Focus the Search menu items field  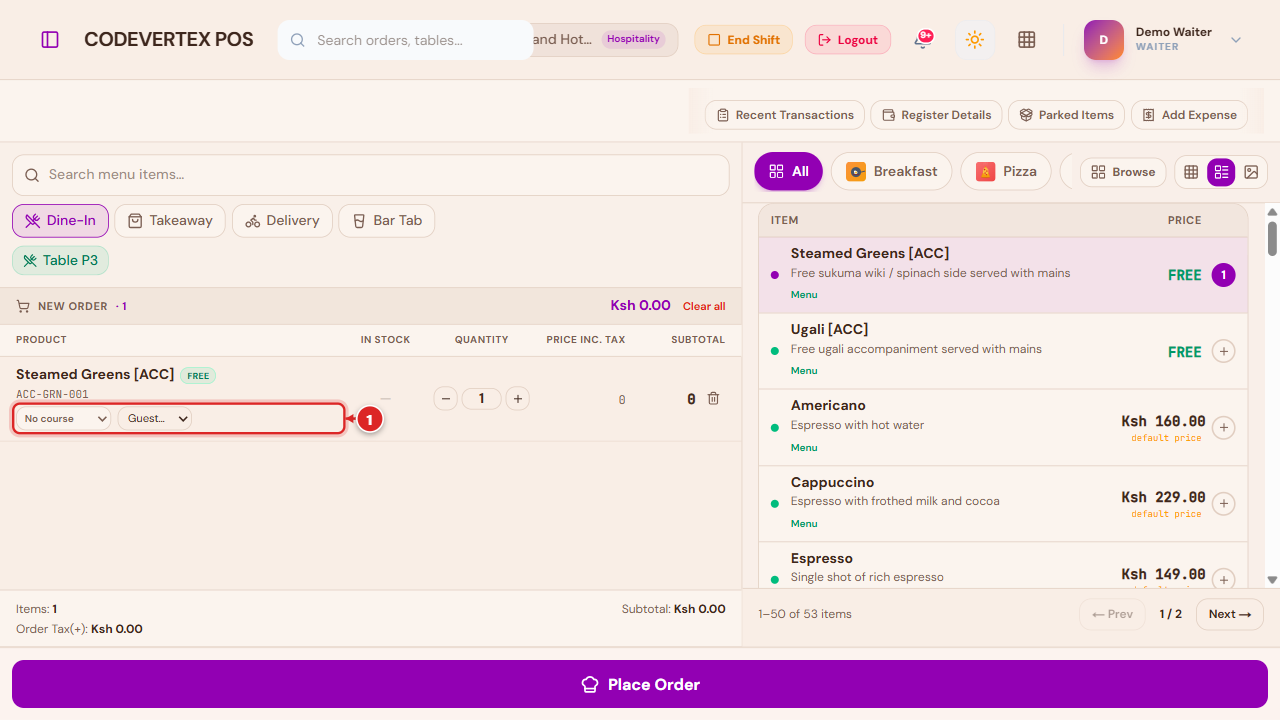click(371, 175)
